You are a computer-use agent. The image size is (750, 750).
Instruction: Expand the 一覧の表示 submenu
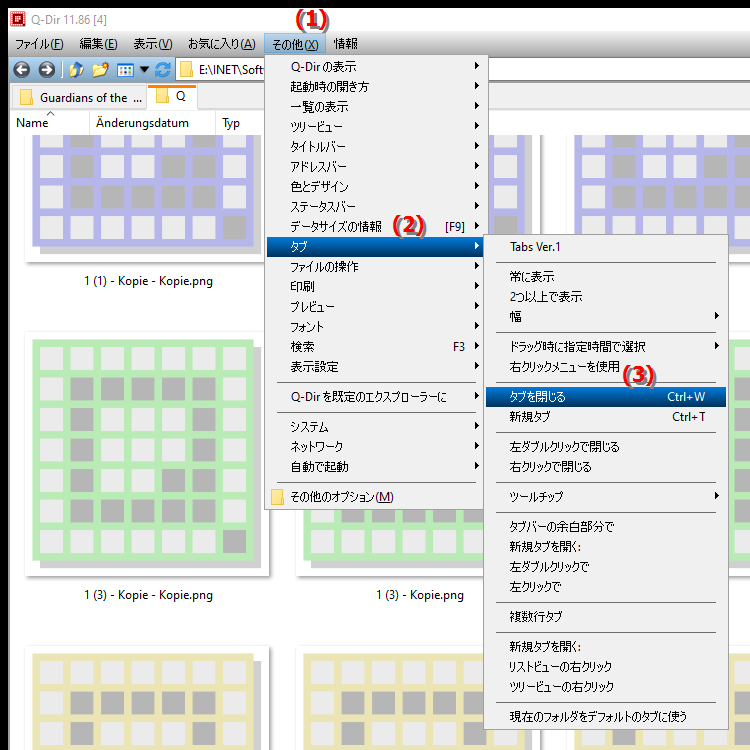click(x=375, y=107)
